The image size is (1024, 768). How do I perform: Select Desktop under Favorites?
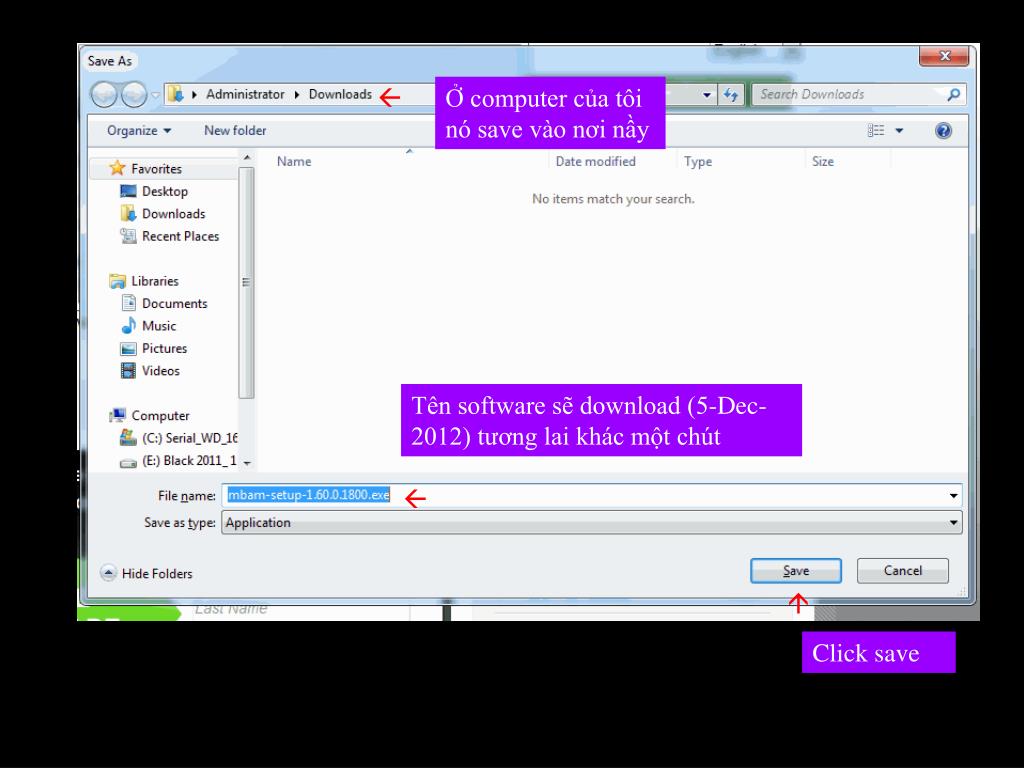(x=165, y=191)
